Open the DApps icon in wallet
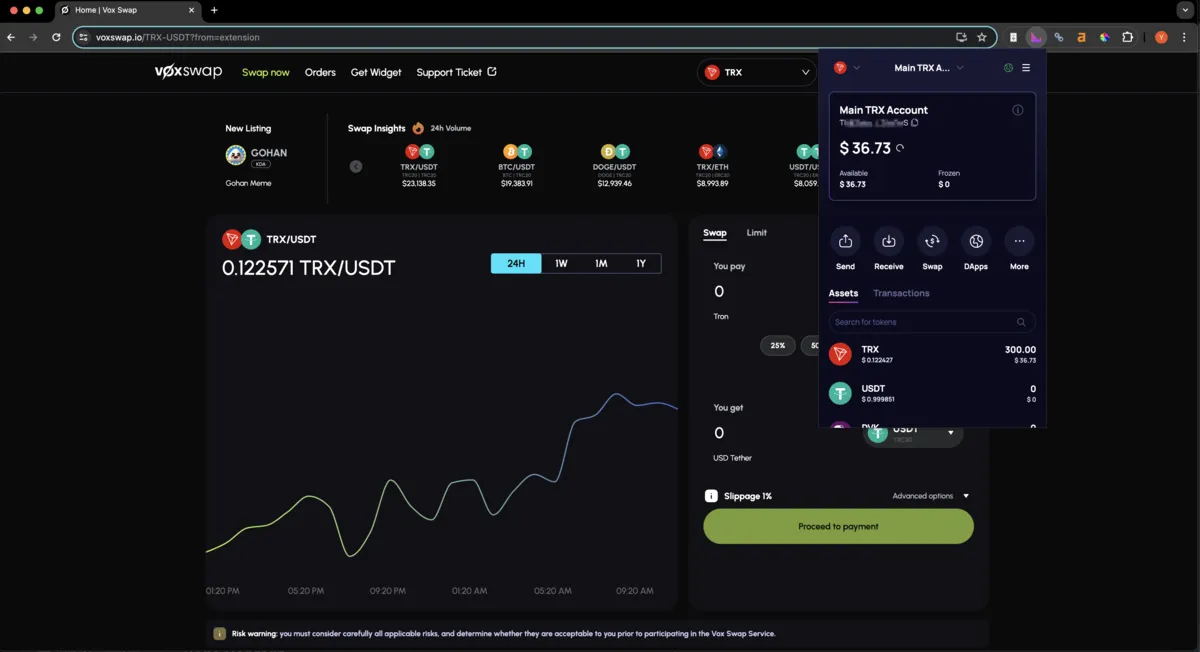1200x652 pixels. click(x=976, y=241)
